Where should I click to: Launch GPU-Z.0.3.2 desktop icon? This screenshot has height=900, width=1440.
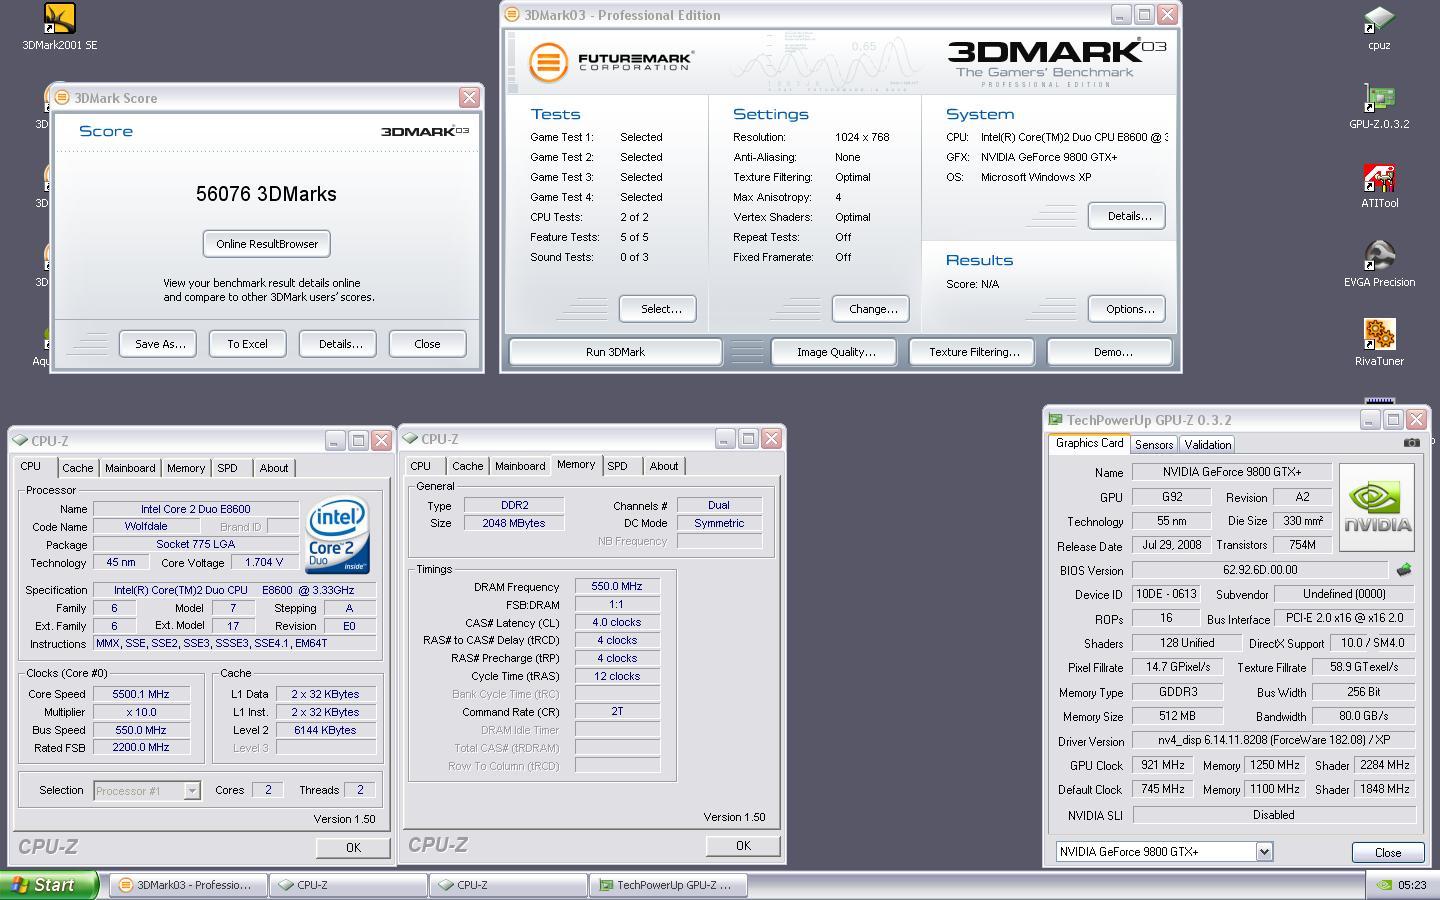click(x=1379, y=106)
